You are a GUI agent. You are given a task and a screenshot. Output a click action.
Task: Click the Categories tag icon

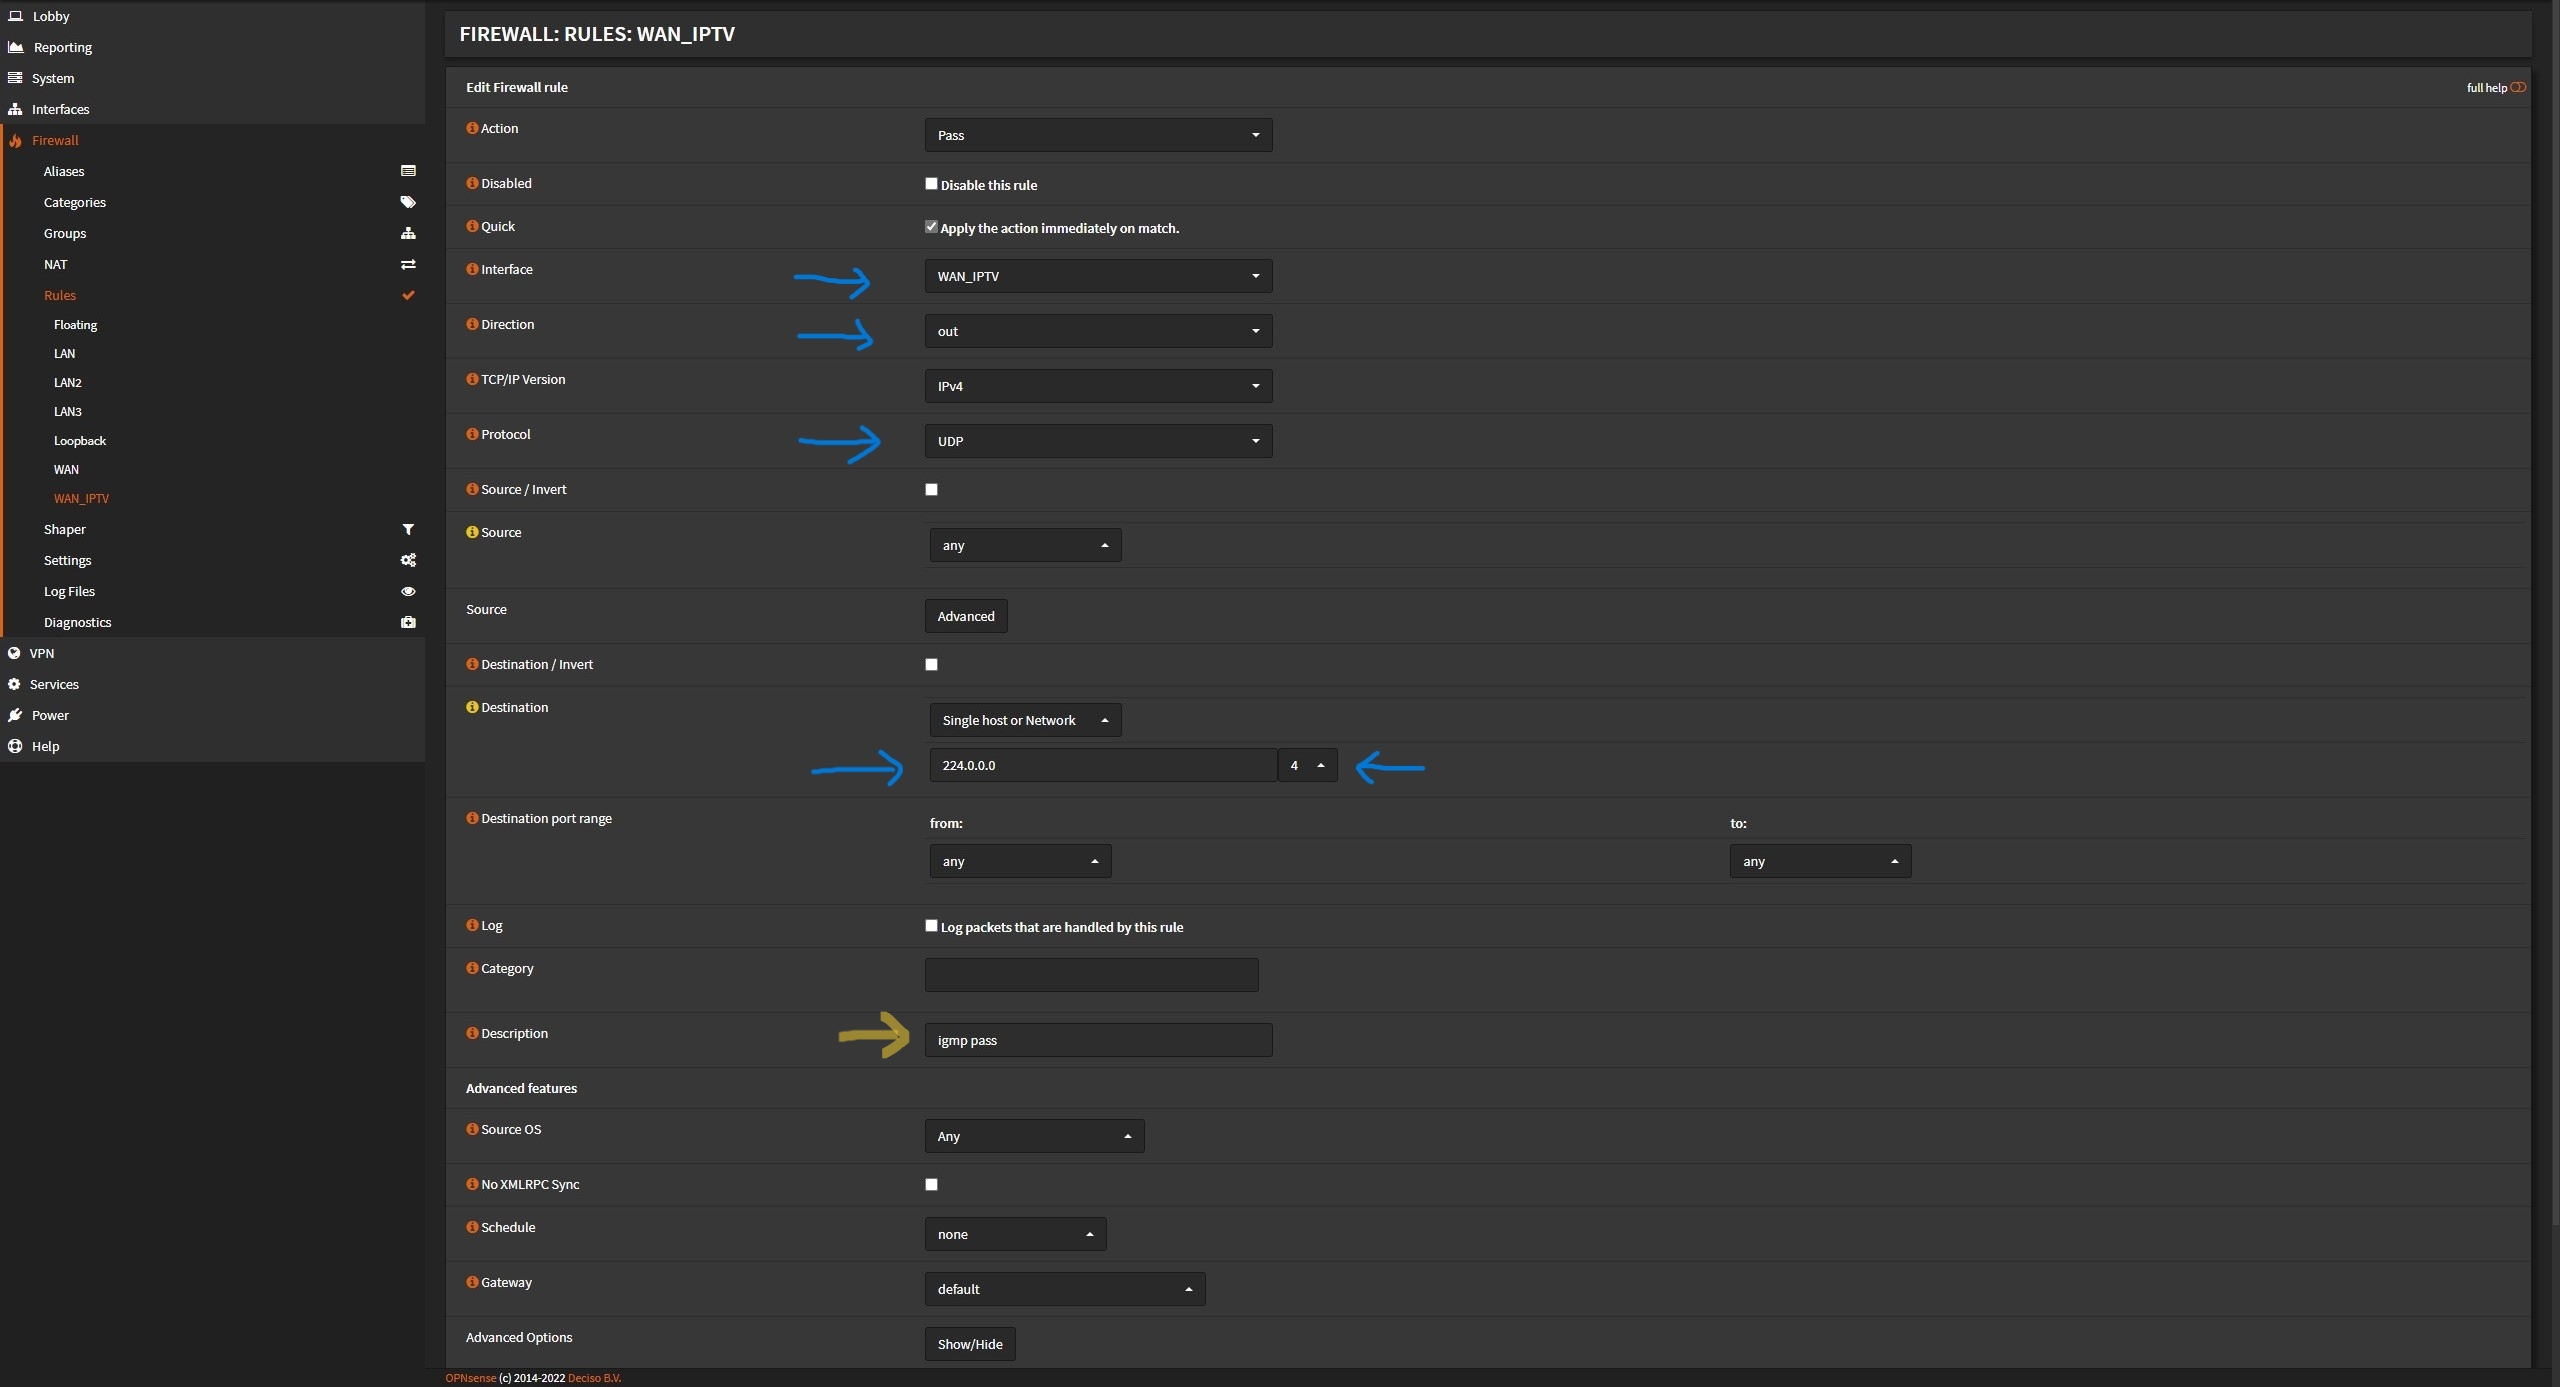tap(408, 202)
